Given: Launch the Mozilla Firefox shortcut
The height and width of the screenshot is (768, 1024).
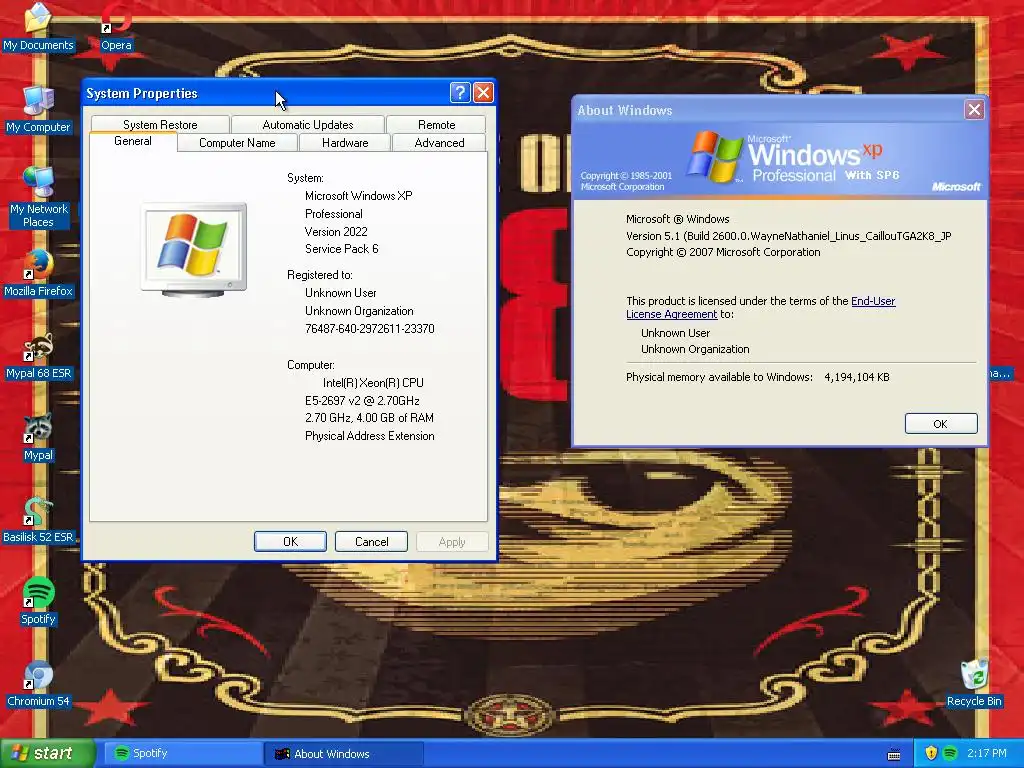Looking at the screenshot, I should tap(38, 273).
